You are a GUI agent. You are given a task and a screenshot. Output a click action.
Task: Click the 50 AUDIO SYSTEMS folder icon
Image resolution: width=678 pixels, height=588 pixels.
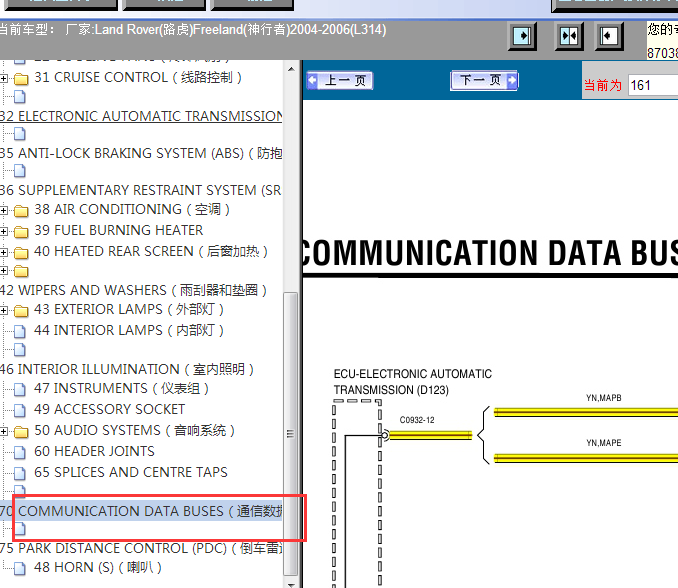(21, 431)
